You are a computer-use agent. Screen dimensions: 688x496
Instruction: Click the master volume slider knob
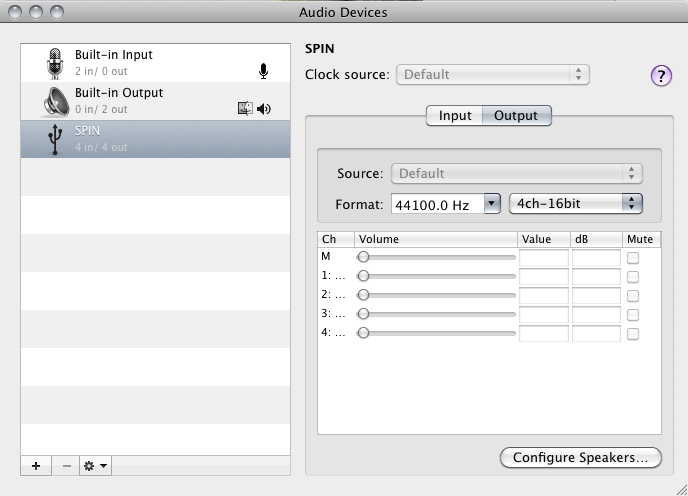[363, 257]
